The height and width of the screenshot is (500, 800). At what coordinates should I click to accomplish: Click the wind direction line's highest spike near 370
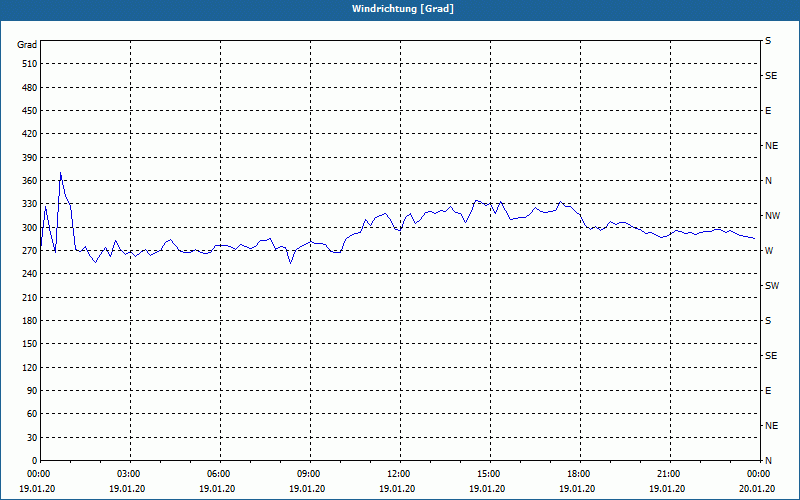point(61,173)
